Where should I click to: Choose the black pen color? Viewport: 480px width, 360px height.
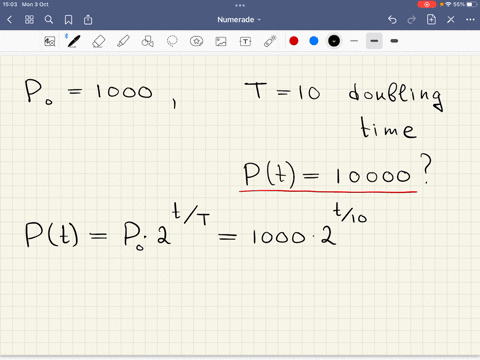coord(334,41)
